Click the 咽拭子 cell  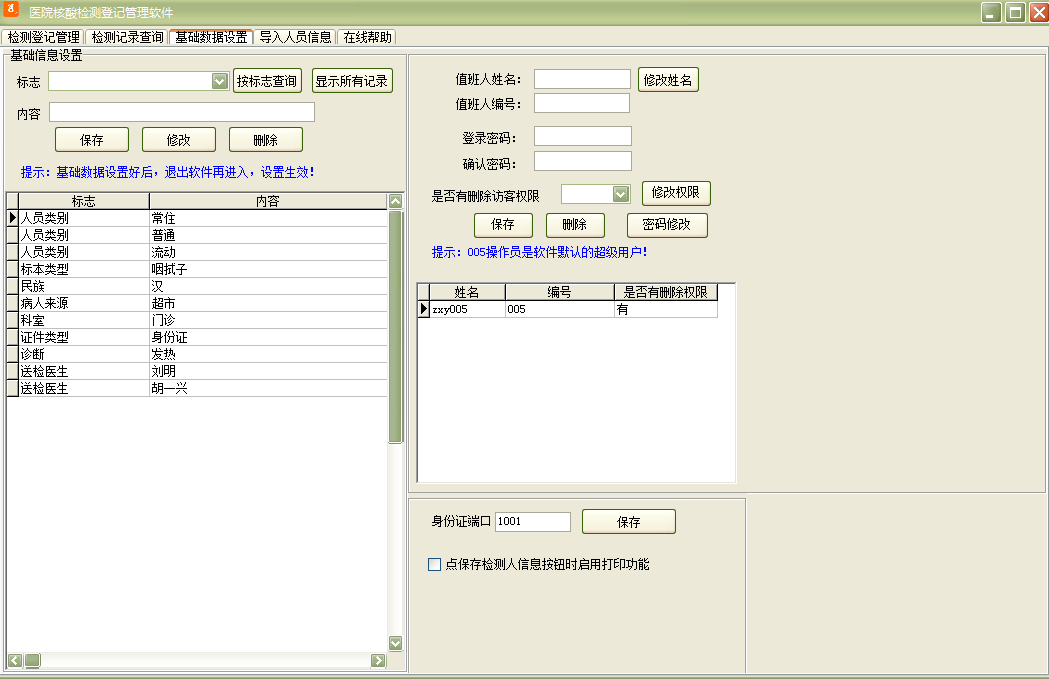(x=268, y=269)
